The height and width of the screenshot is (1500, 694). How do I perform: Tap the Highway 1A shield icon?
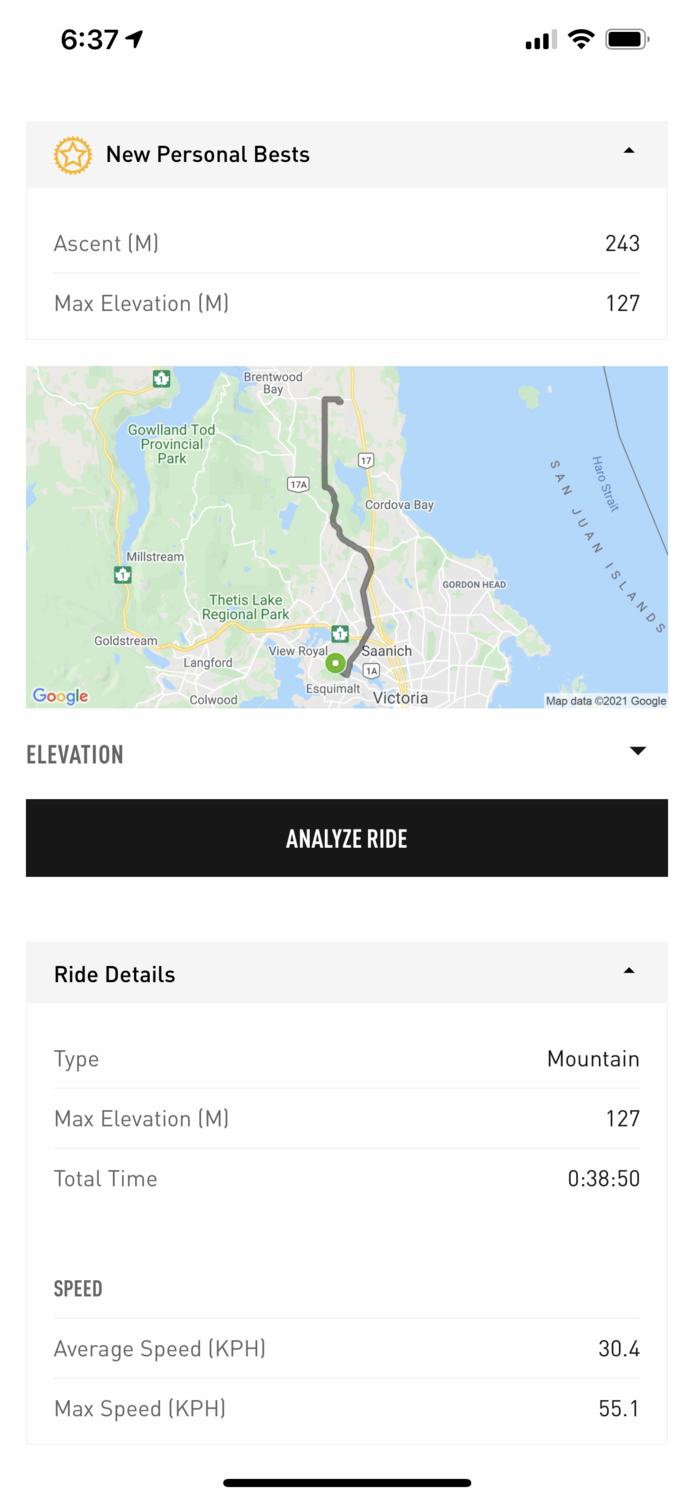pos(372,671)
